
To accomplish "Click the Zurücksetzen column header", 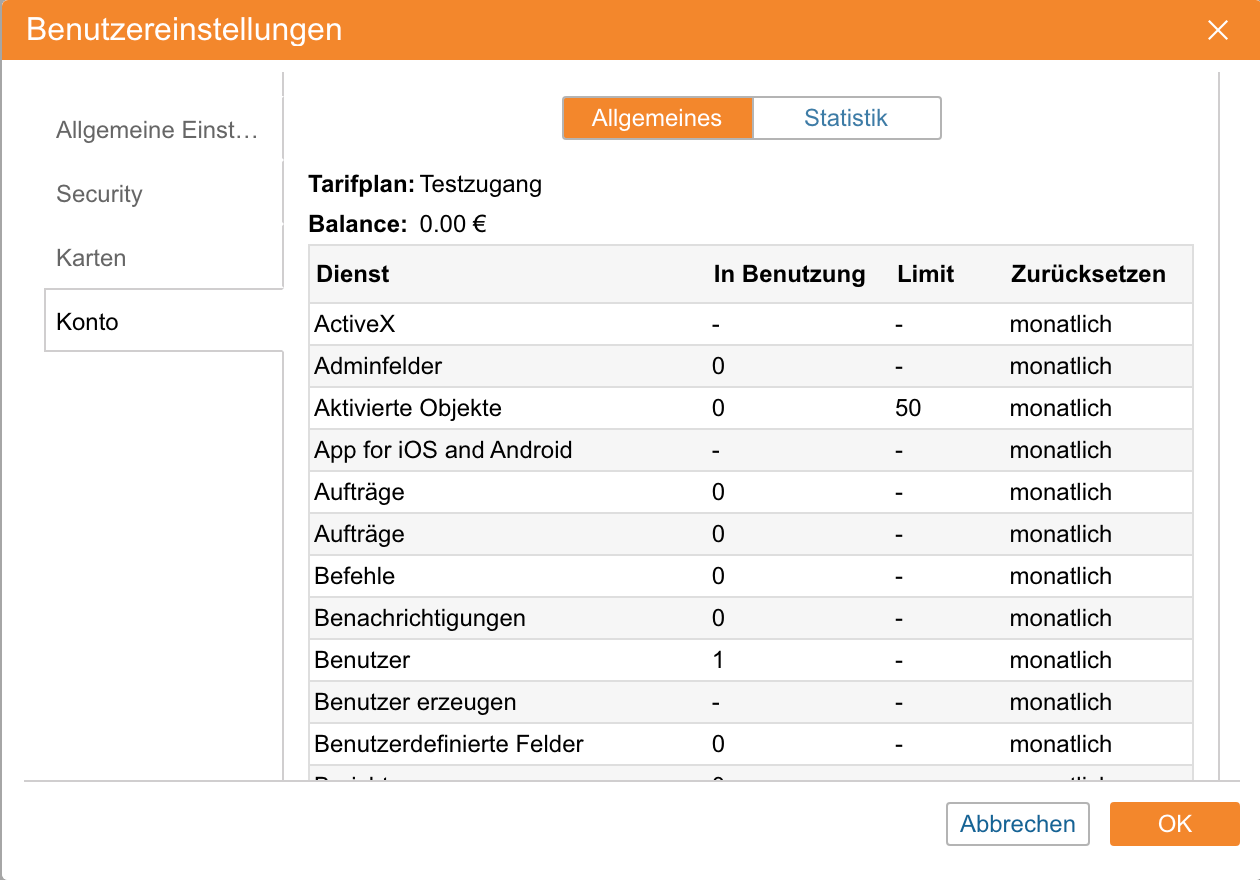I will point(1088,274).
